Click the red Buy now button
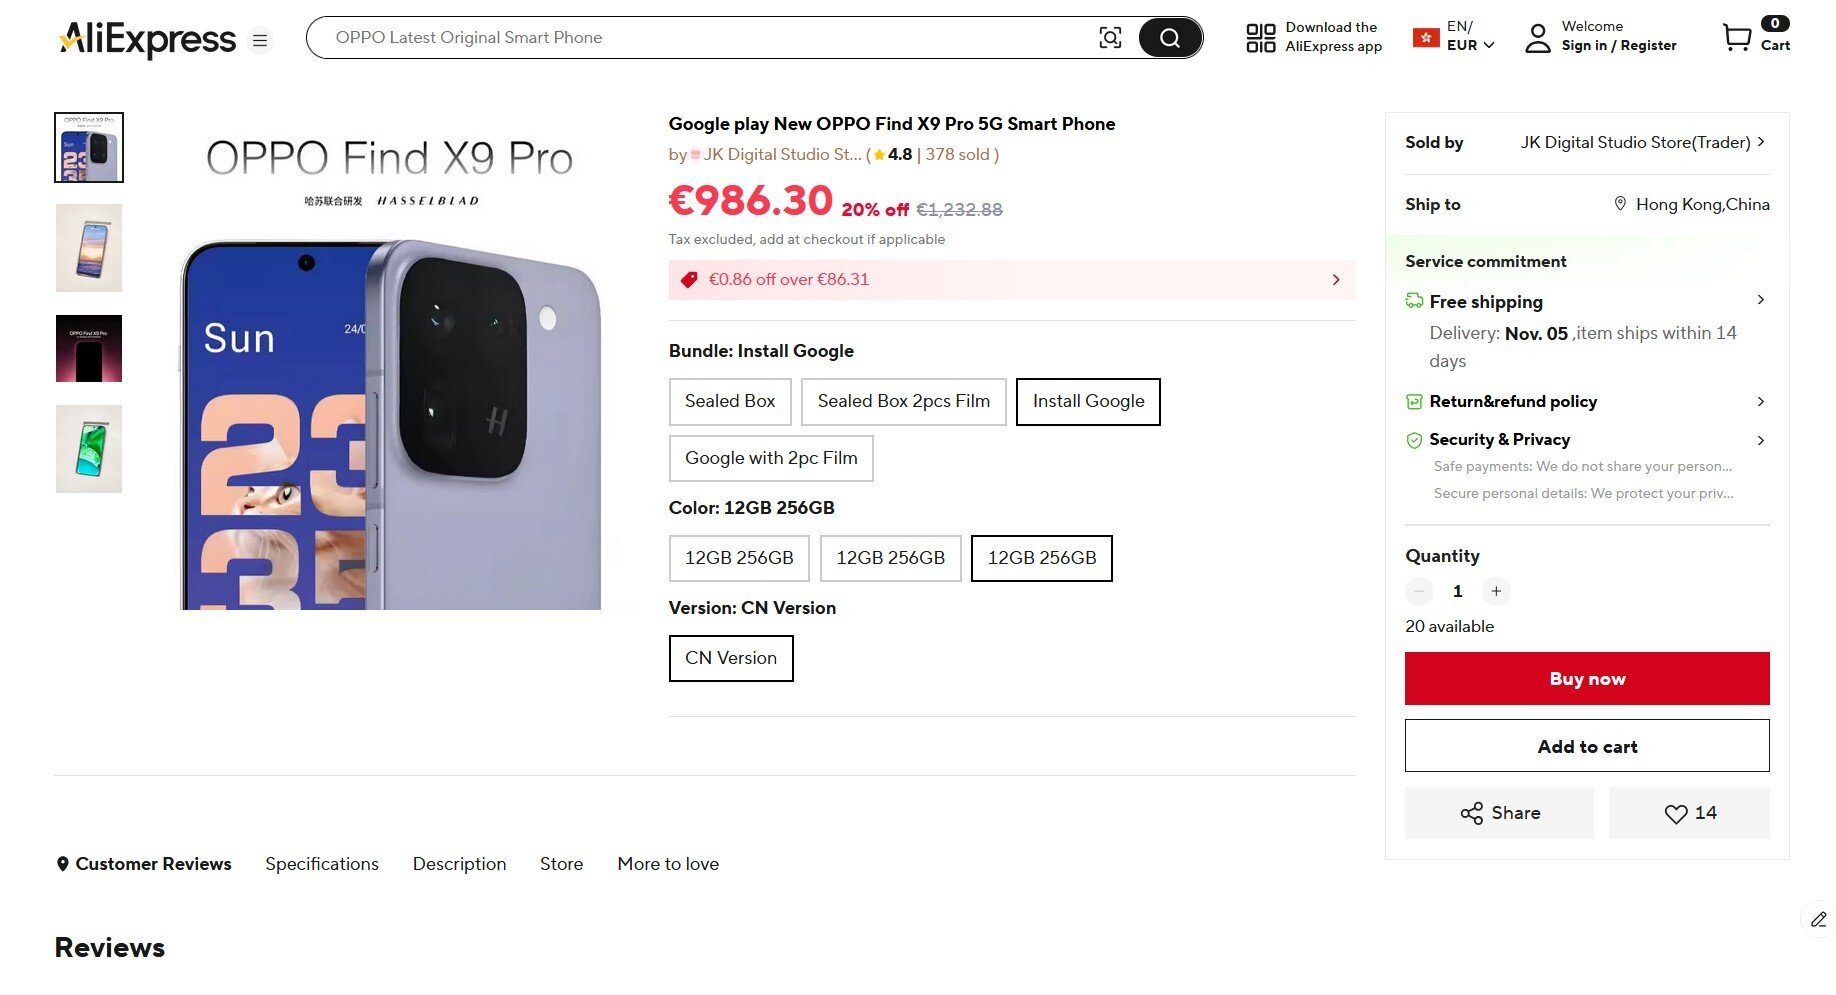Screen dimensions: 1836x995 1587,679
